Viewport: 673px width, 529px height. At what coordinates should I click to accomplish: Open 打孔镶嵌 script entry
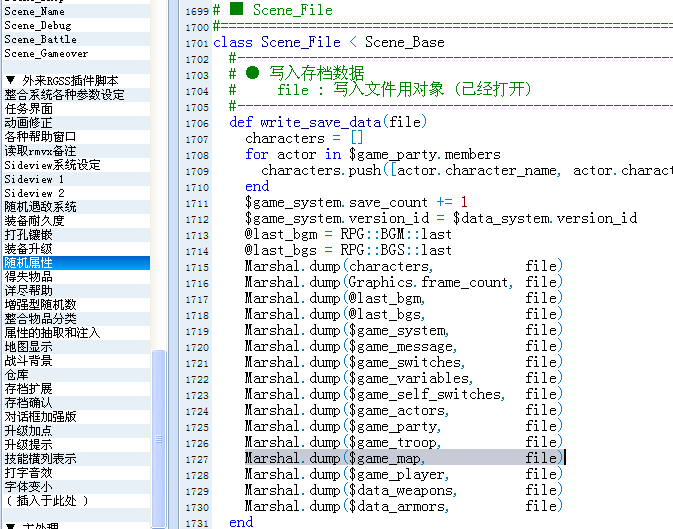click(x=76, y=235)
